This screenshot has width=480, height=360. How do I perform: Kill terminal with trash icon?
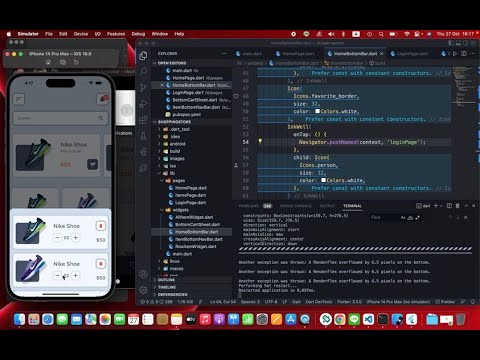[458, 206]
